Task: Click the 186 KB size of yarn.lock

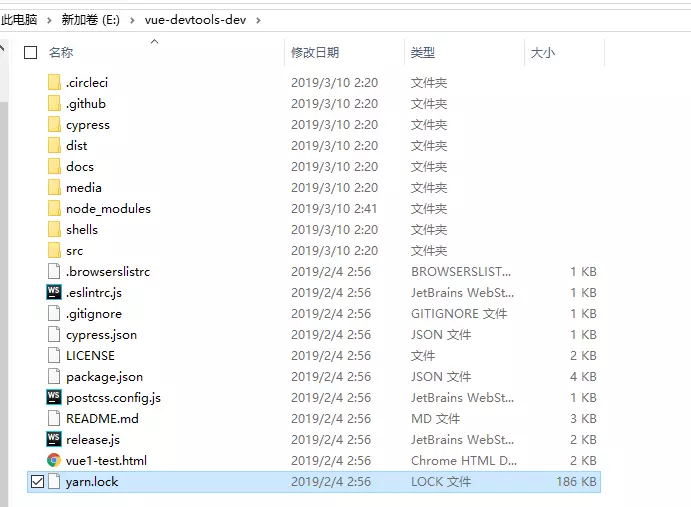Action: coord(576,481)
